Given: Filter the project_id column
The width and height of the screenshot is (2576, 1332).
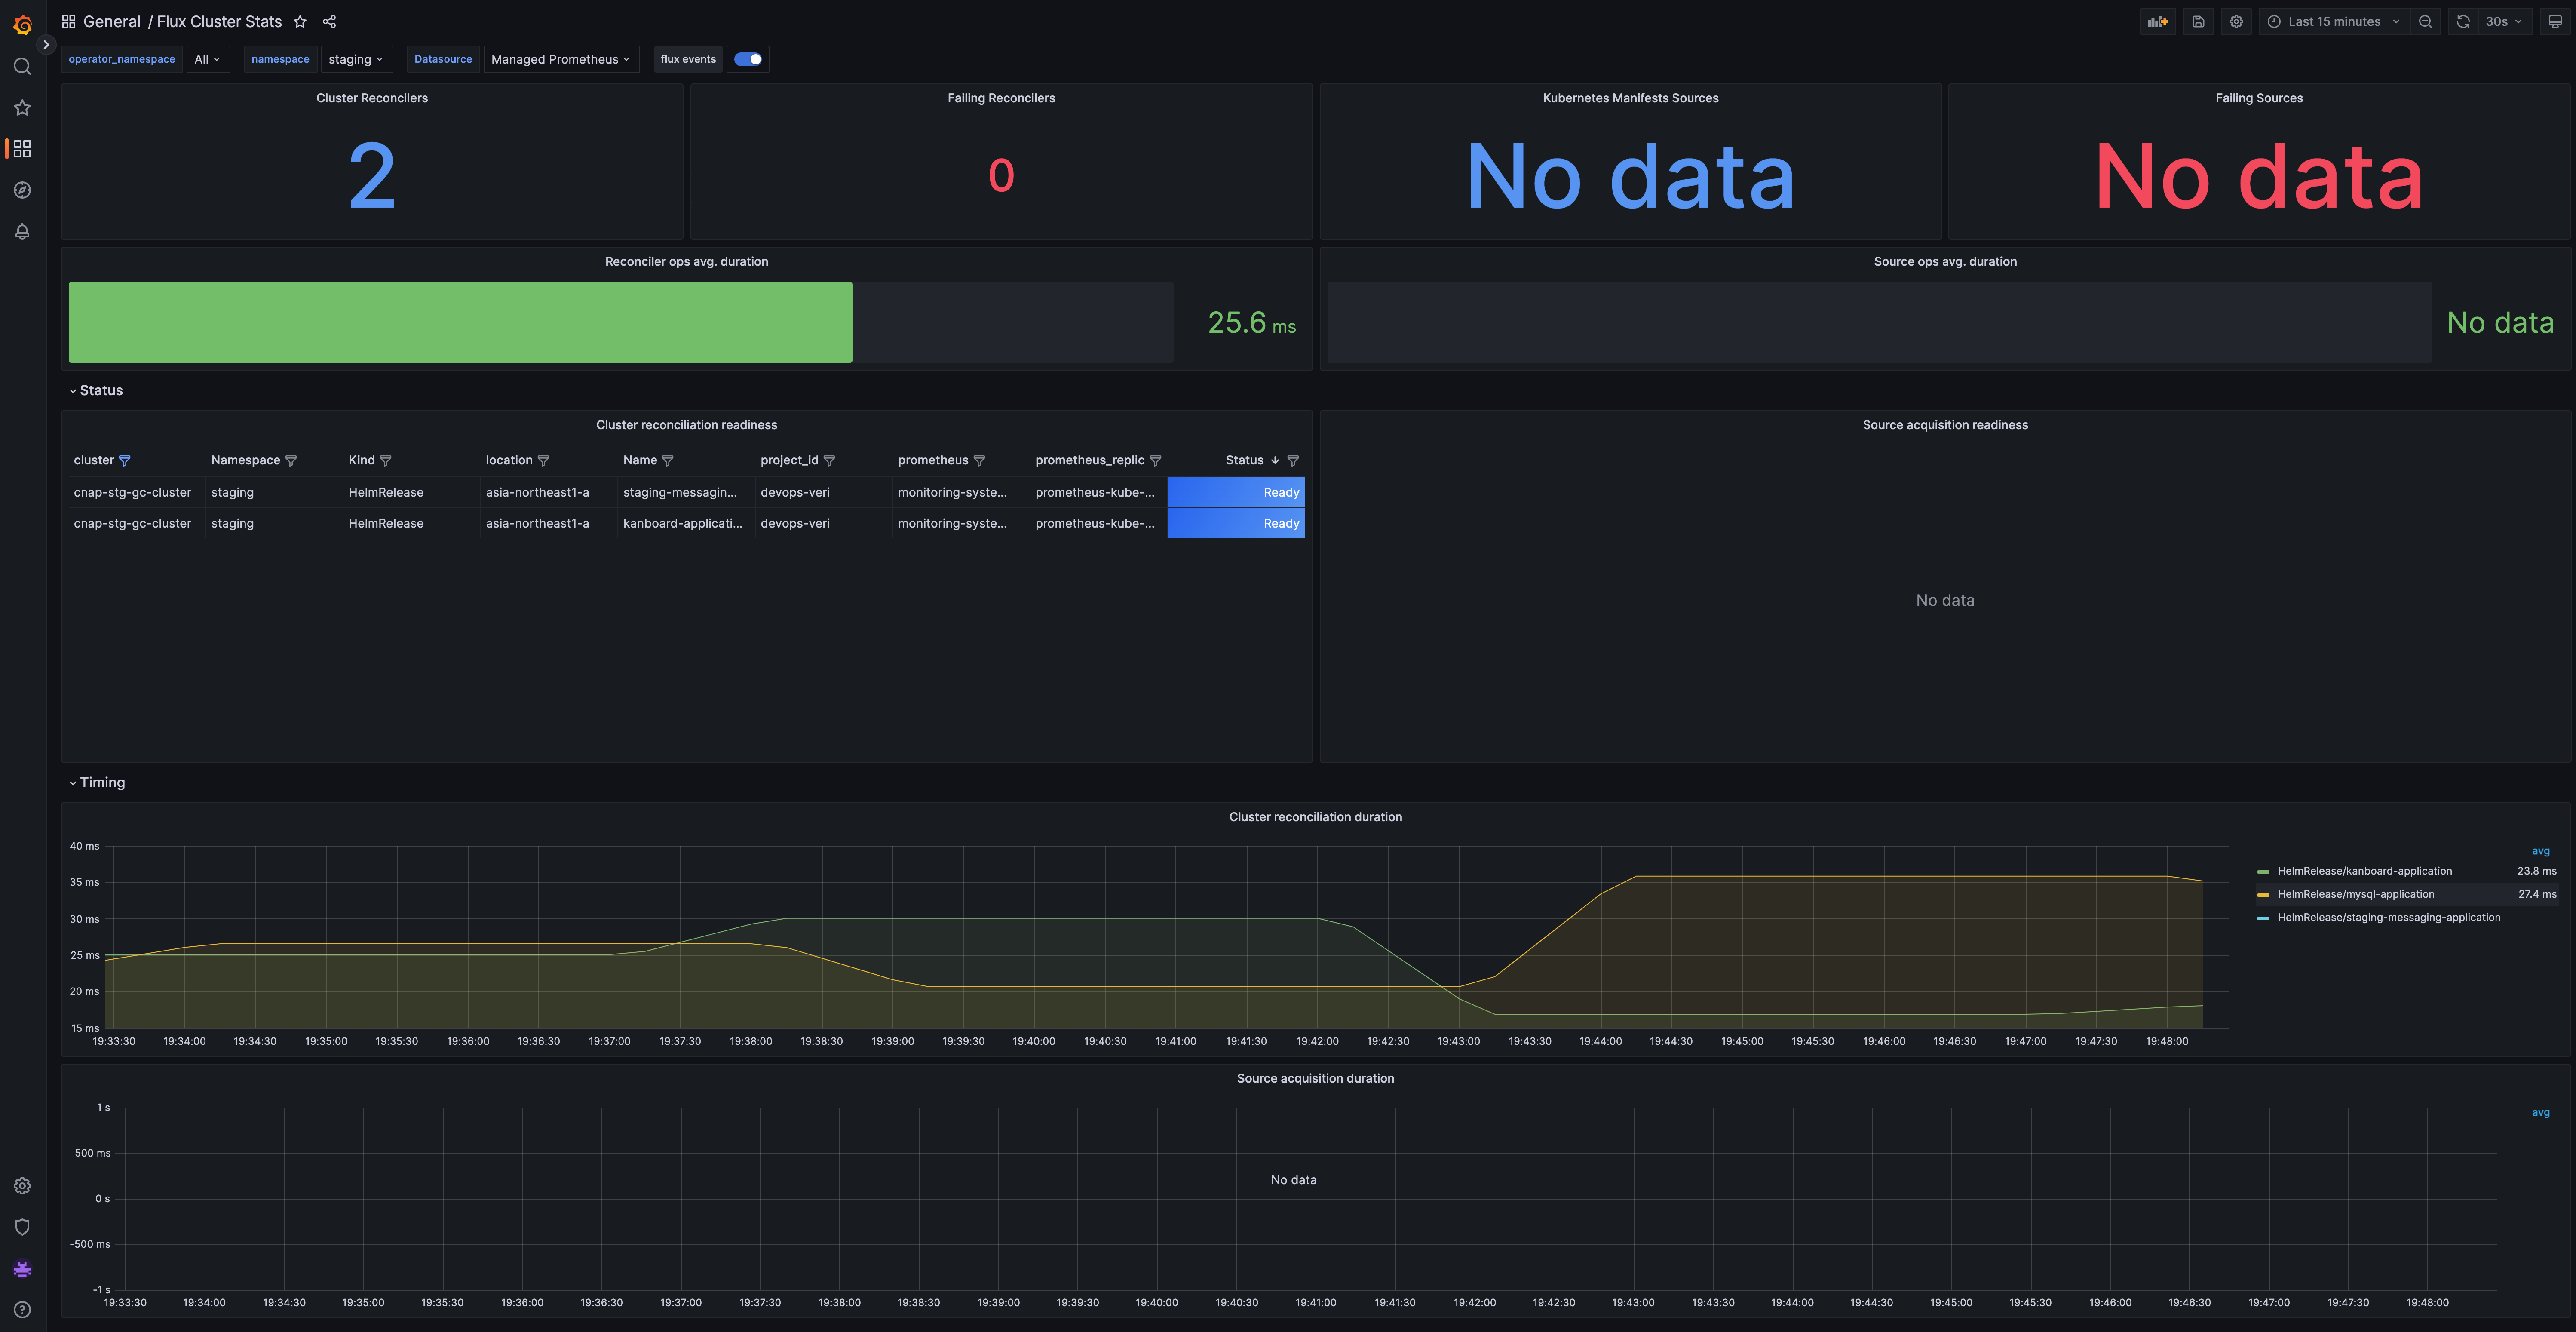Looking at the screenshot, I should click(829, 461).
